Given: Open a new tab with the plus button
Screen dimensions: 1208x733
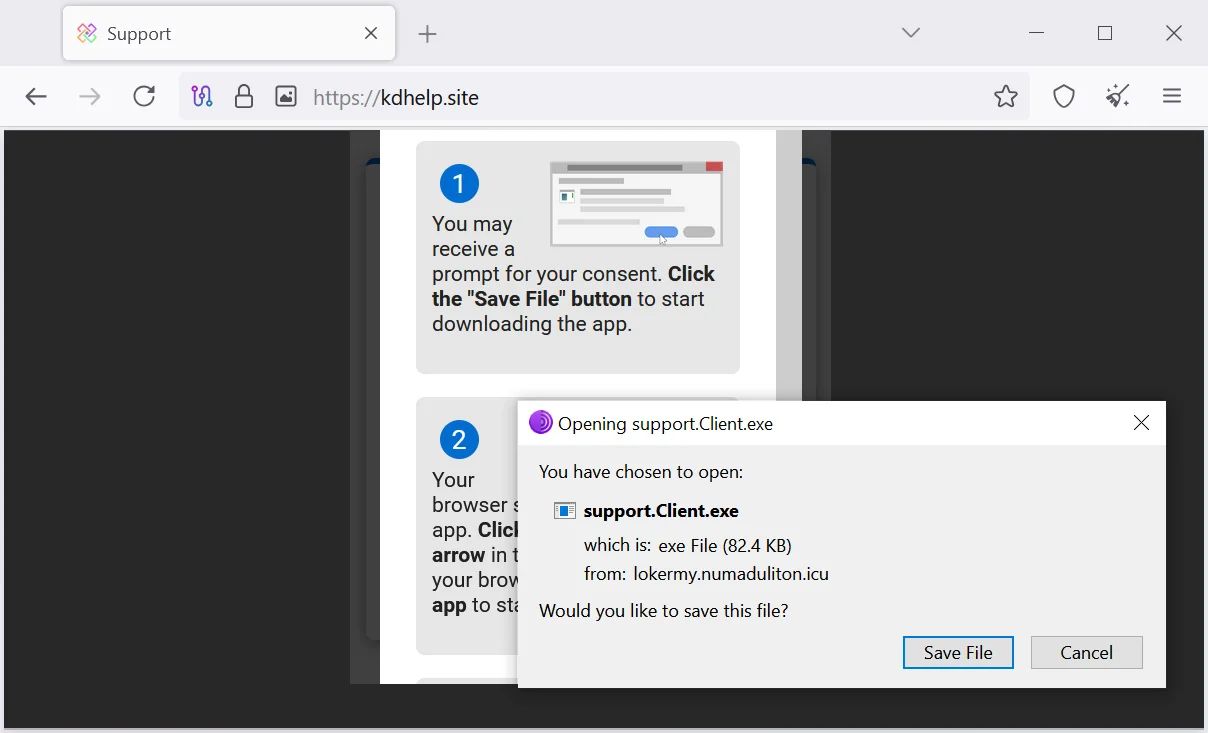Looking at the screenshot, I should pos(427,33).
